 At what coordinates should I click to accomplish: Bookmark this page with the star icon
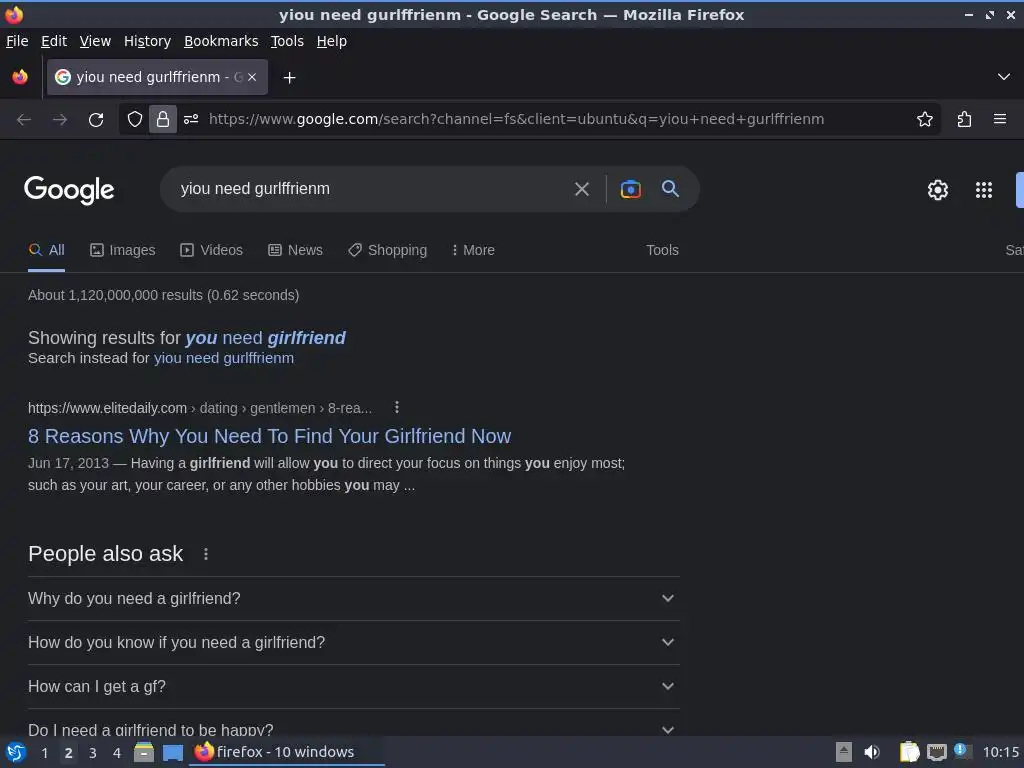pyautogui.click(x=924, y=119)
